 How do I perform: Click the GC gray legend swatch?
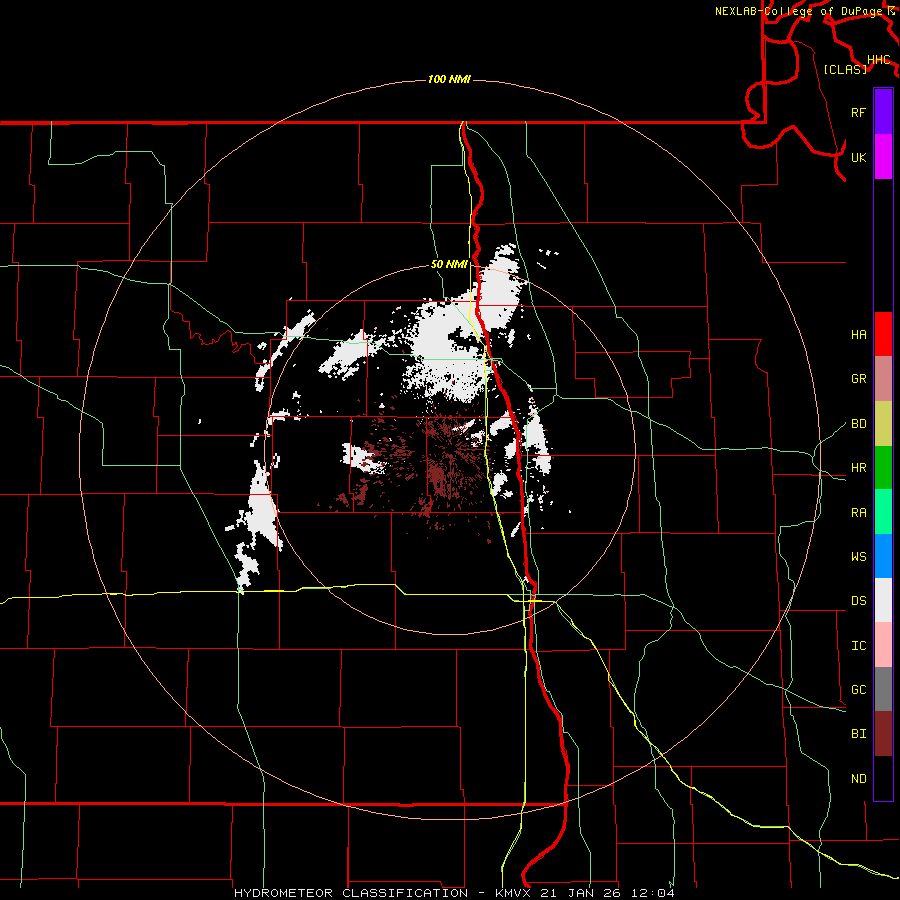click(883, 689)
